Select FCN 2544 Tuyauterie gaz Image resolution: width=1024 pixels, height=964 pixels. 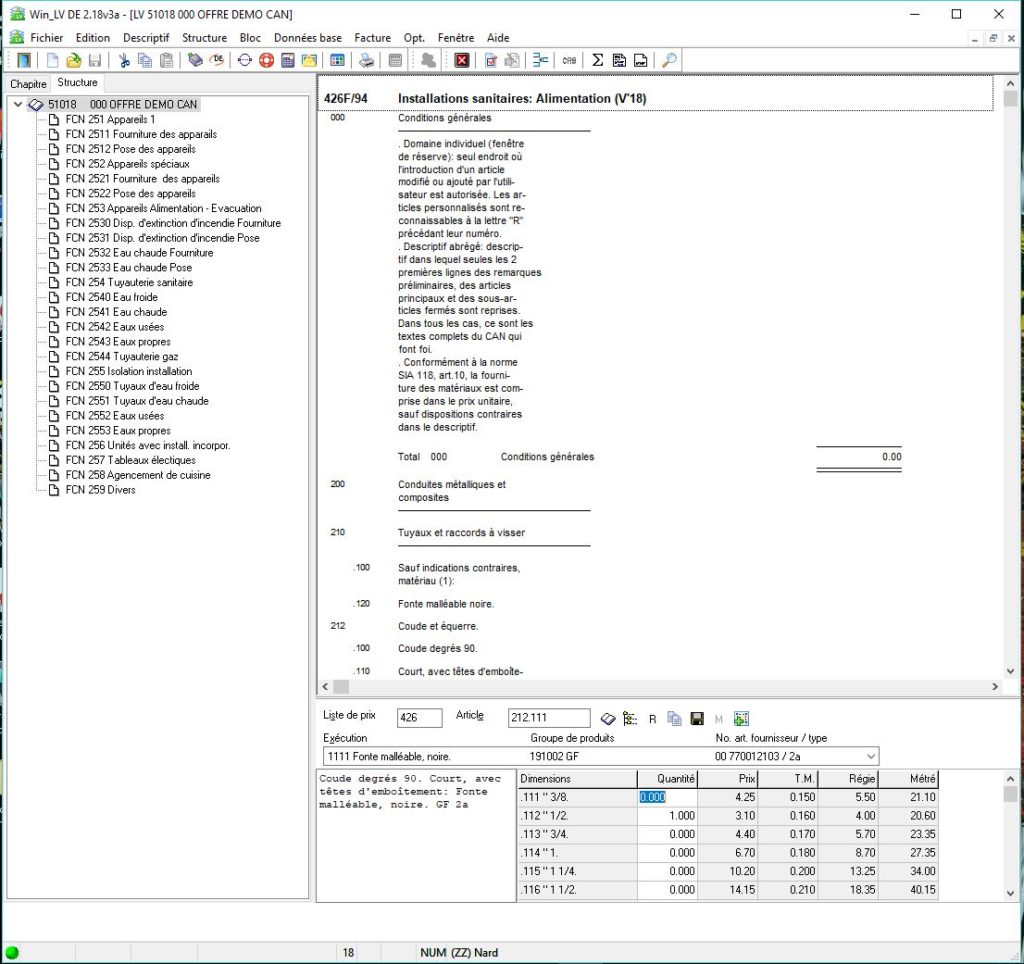(121, 357)
